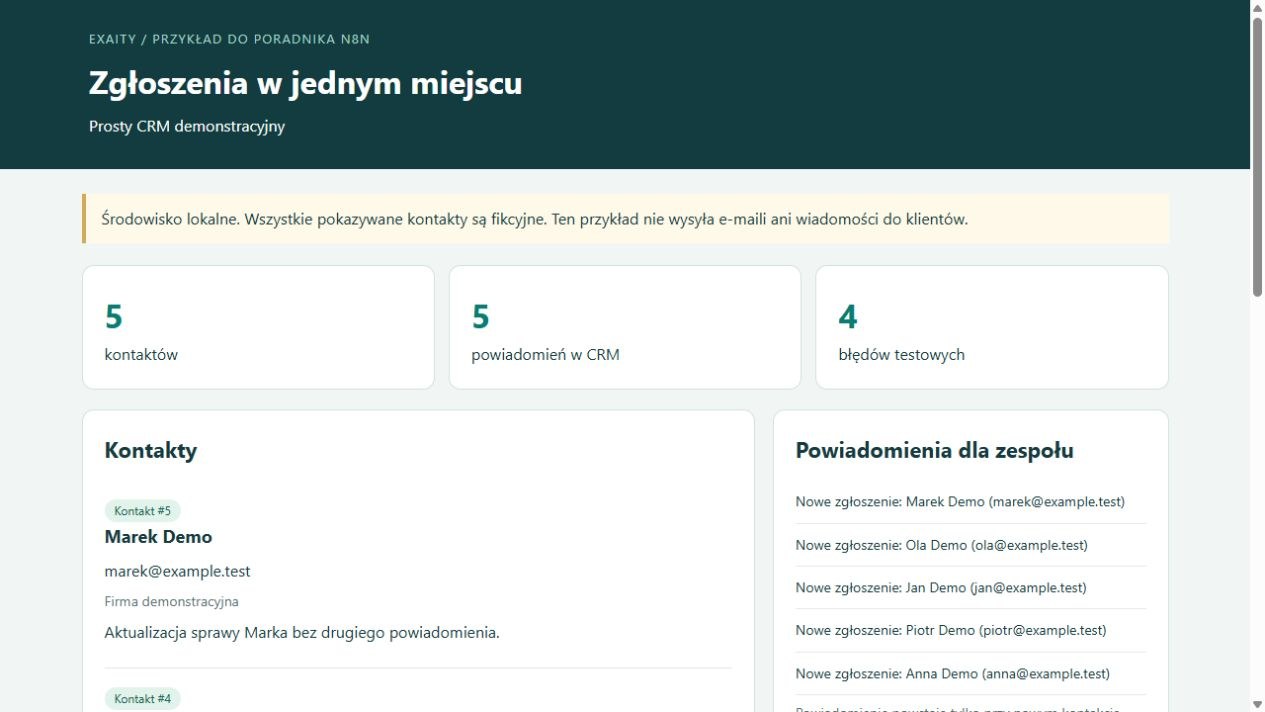This screenshot has height=712, width=1265.
Task: Click the '4 błędów testowych' stat card
Action: pyautogui.click(x=992, y=327)
